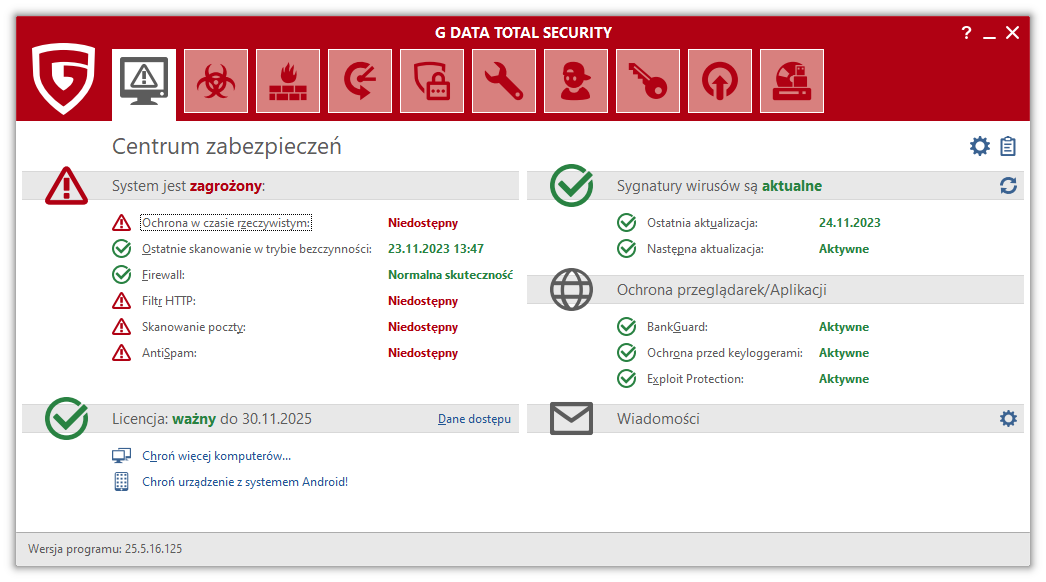The image size is (1046, 582).
Task: Open the Skanowanie poczty entry
Action: click(x=193, y=327)
